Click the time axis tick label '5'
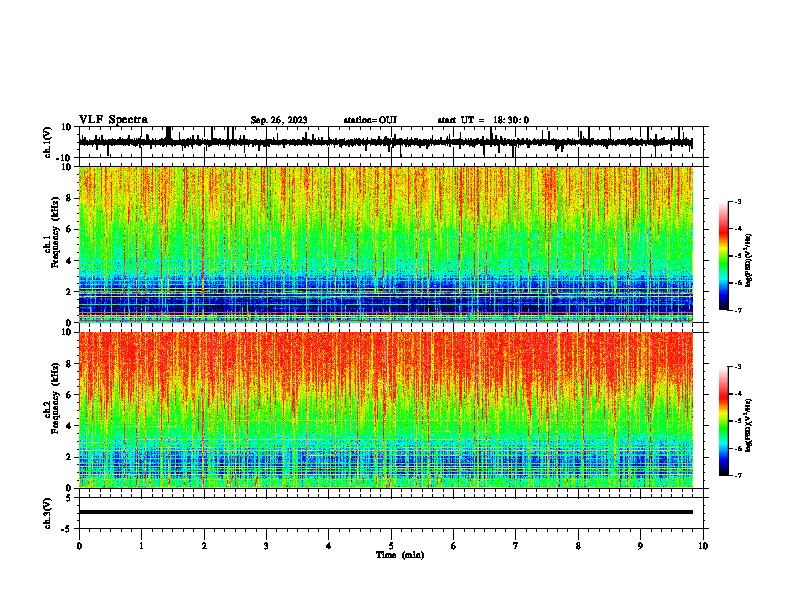792x612 pixels. 391,546
